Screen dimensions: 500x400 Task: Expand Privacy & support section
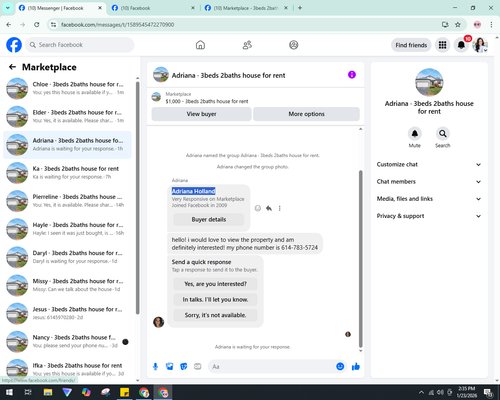click(x=429, y=216)
